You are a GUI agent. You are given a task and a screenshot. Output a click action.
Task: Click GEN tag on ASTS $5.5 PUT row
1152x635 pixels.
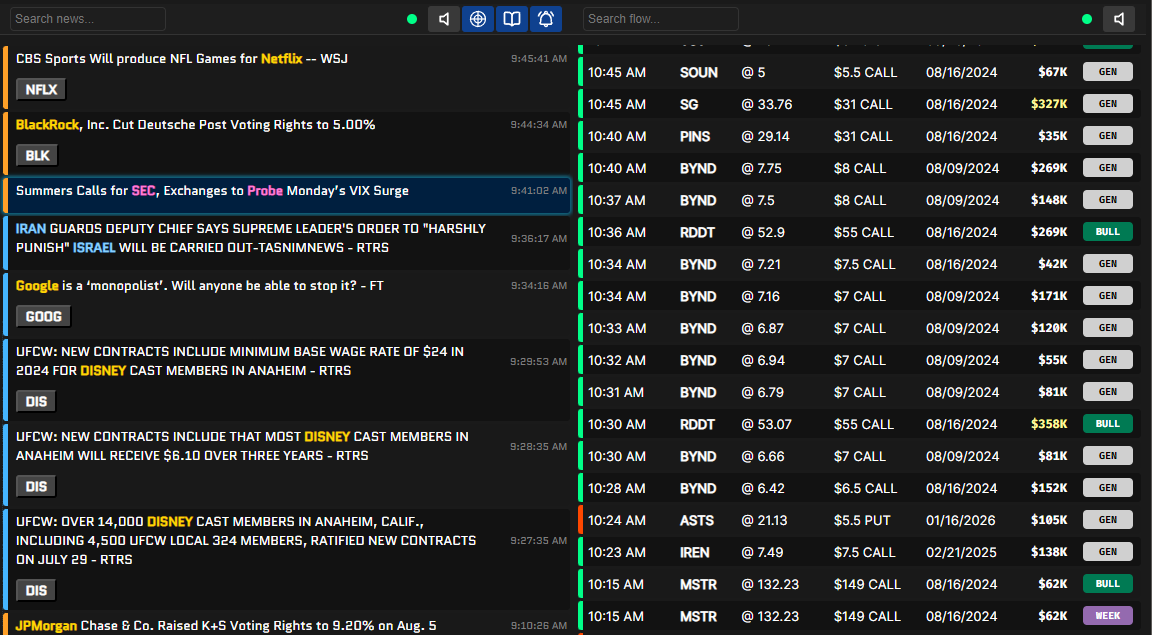coord(1108,520)
